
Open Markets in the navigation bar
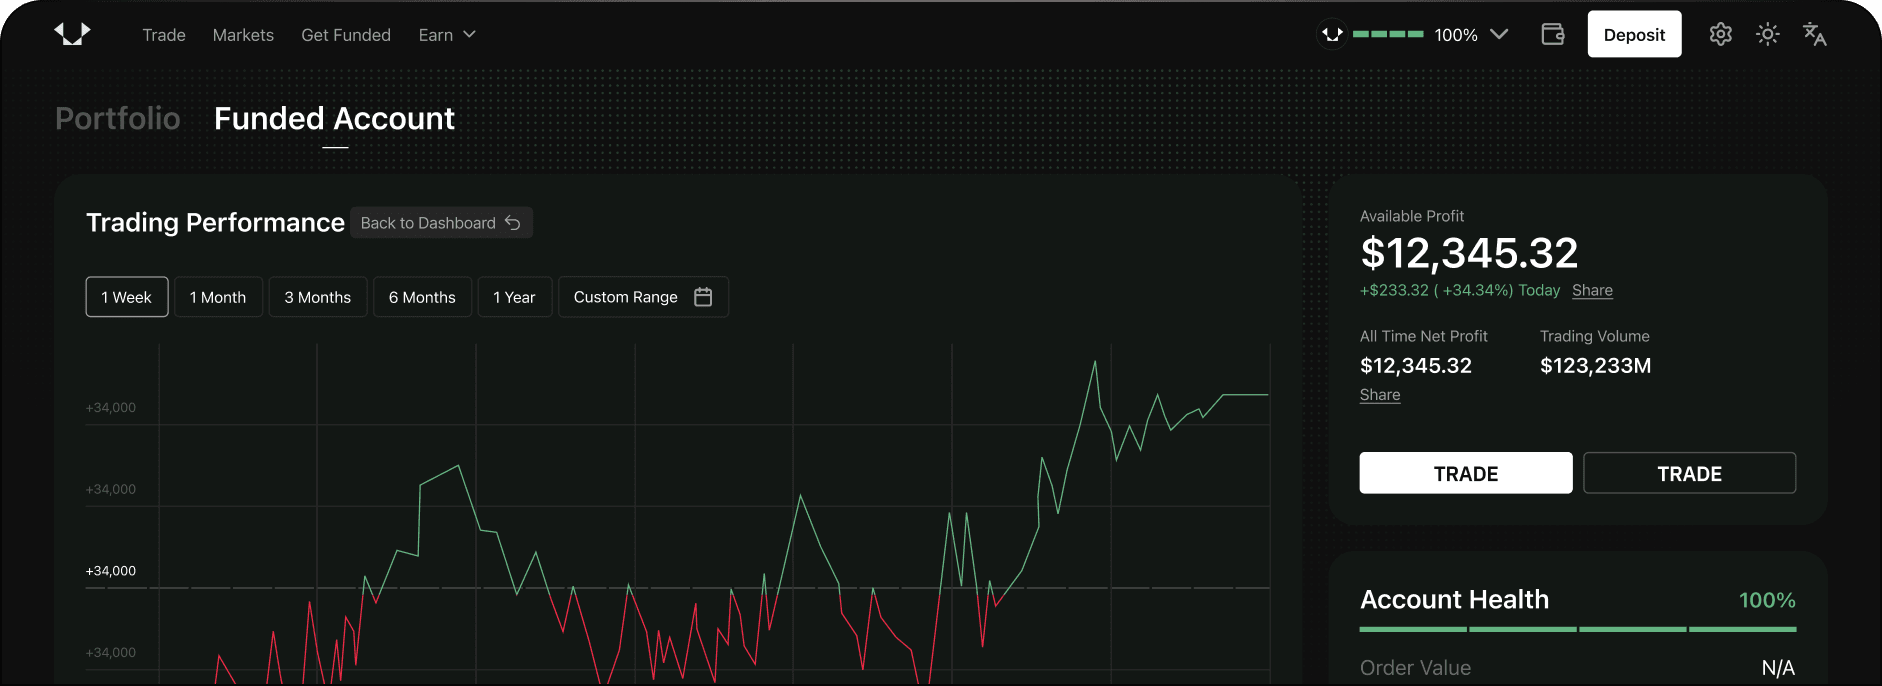243,35
